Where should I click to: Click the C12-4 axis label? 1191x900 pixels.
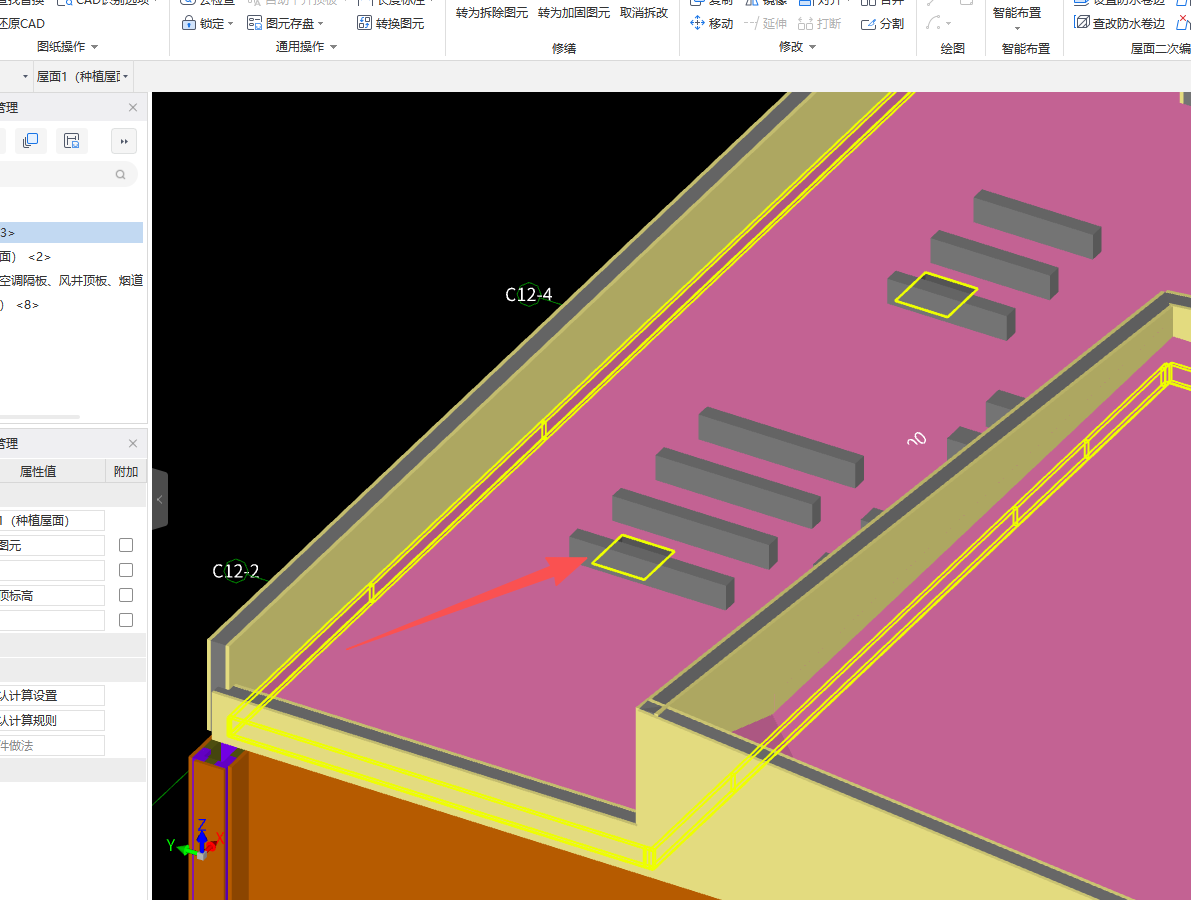529,295
